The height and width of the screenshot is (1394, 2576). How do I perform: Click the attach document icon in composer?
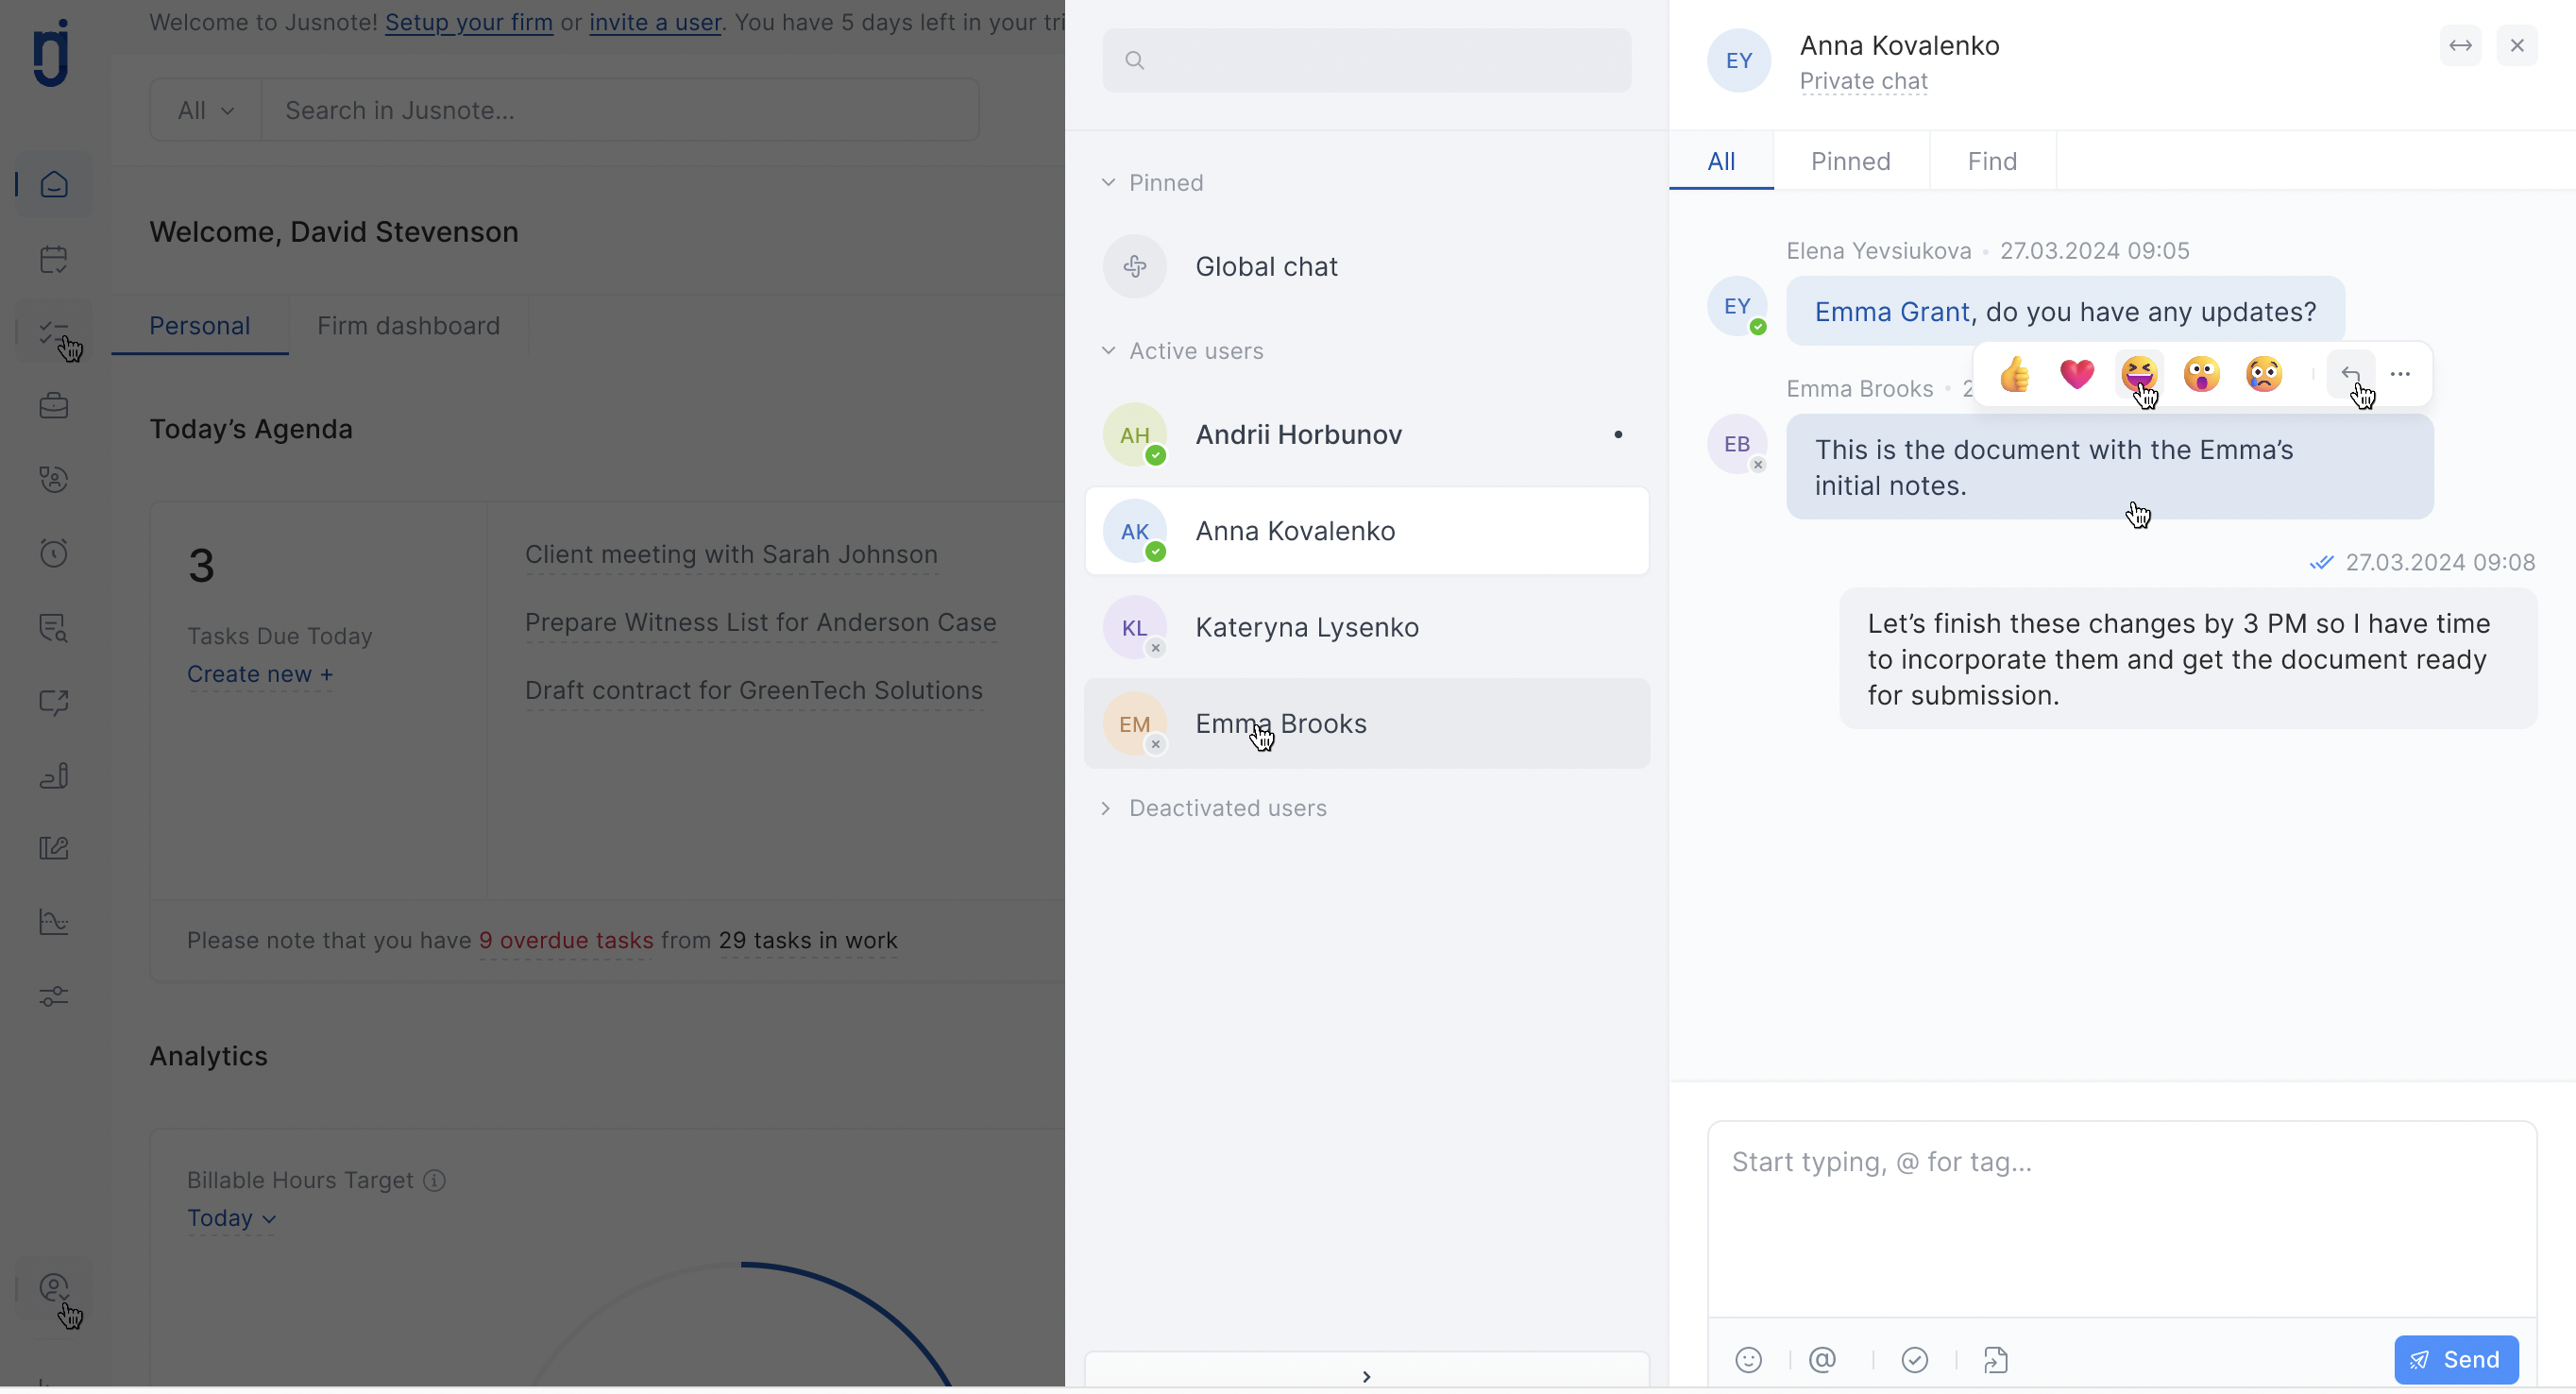(x=1995, y=1360)
